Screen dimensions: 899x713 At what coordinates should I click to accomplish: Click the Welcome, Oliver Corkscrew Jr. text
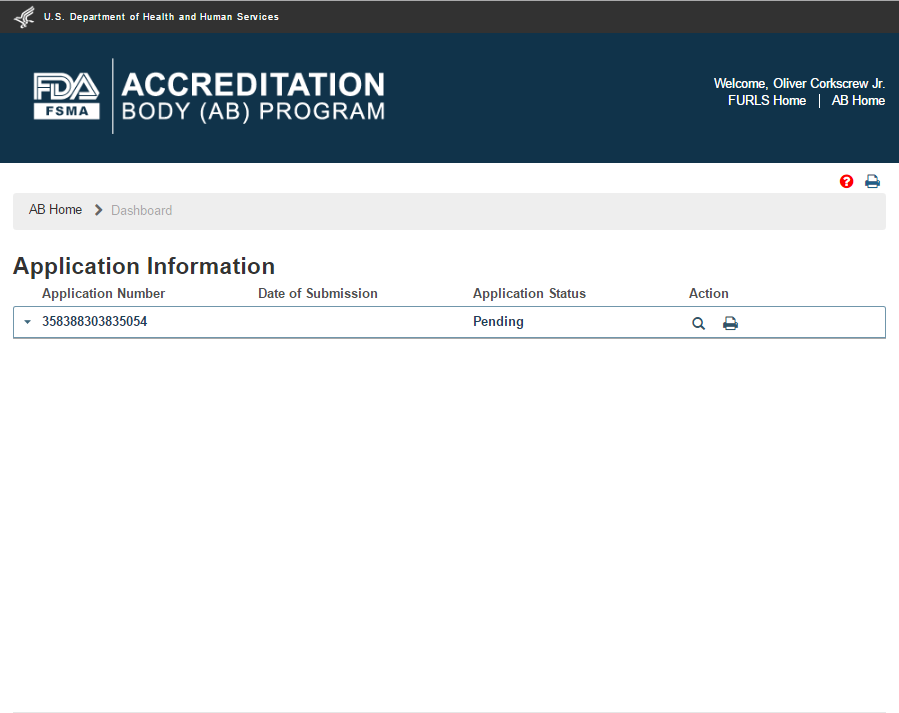(799, 83)
